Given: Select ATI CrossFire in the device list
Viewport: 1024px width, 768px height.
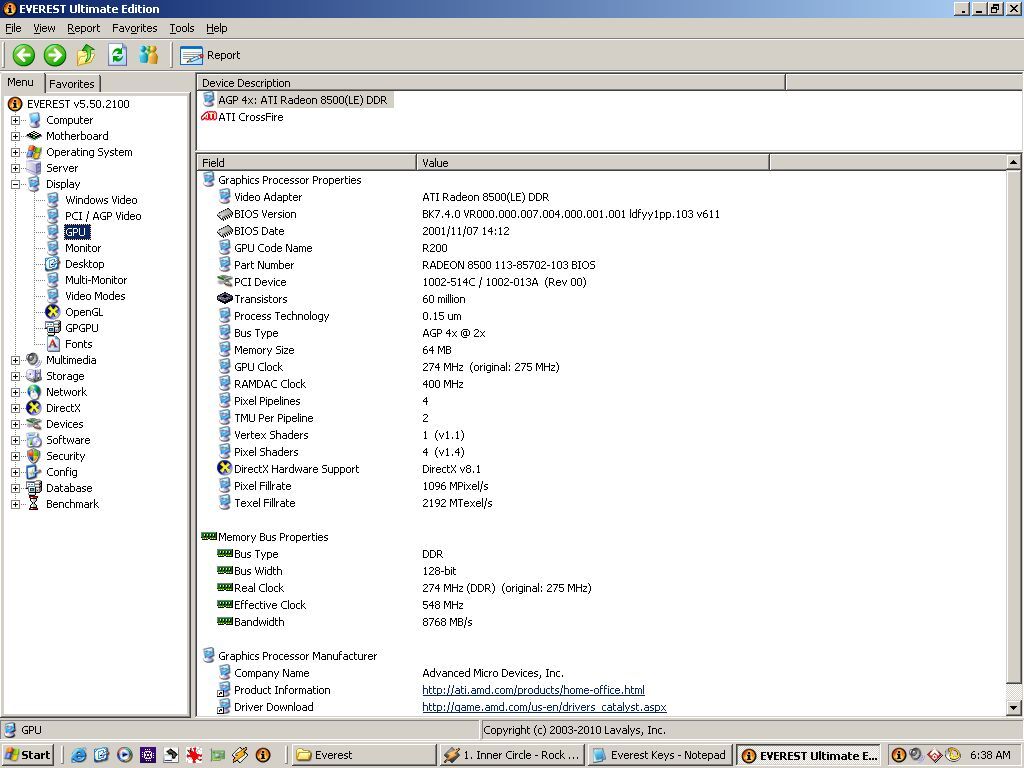Looking at the screenshot, I should pos(250,117).
